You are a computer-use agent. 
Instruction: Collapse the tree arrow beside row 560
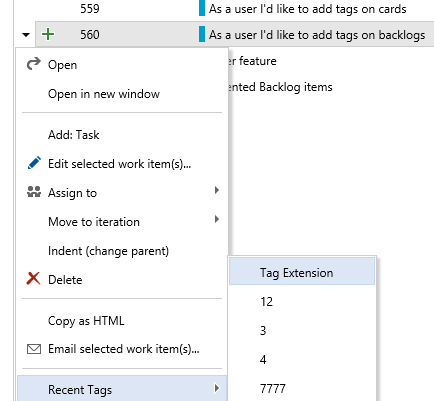(26, 34)
